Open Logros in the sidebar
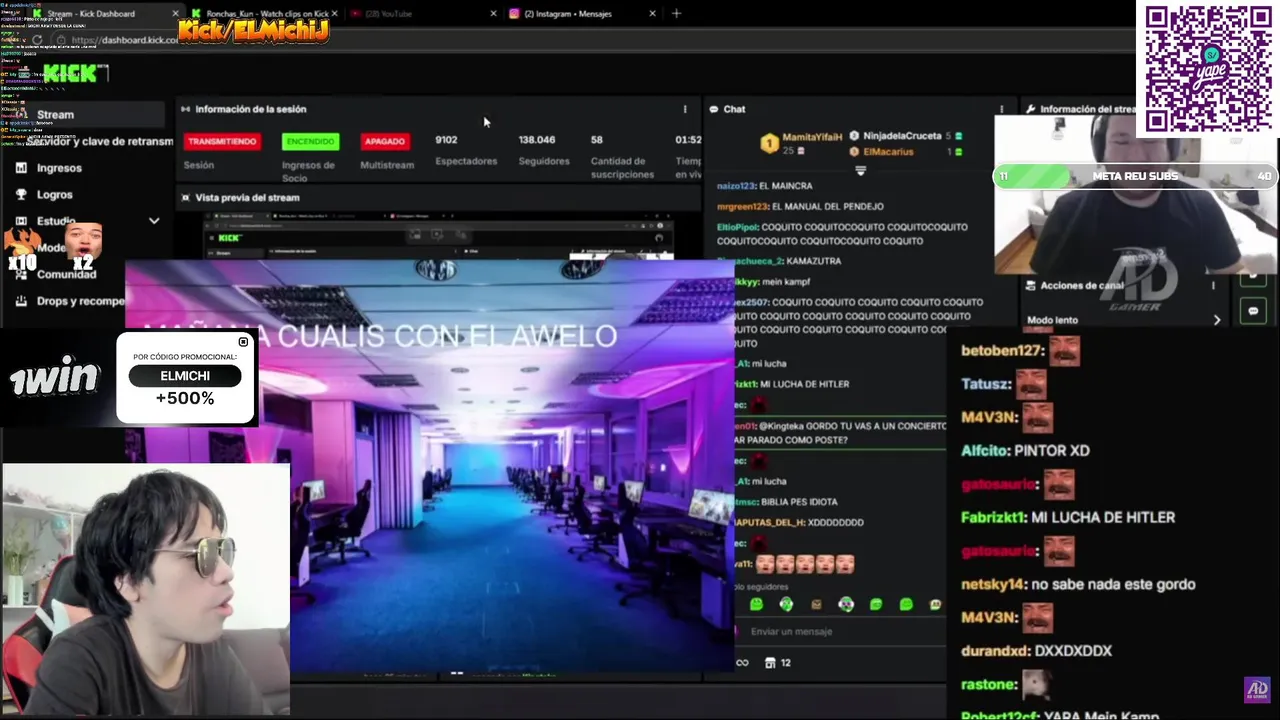The height and width of the screenshot is (720, 1280). [x=54, y=195]
